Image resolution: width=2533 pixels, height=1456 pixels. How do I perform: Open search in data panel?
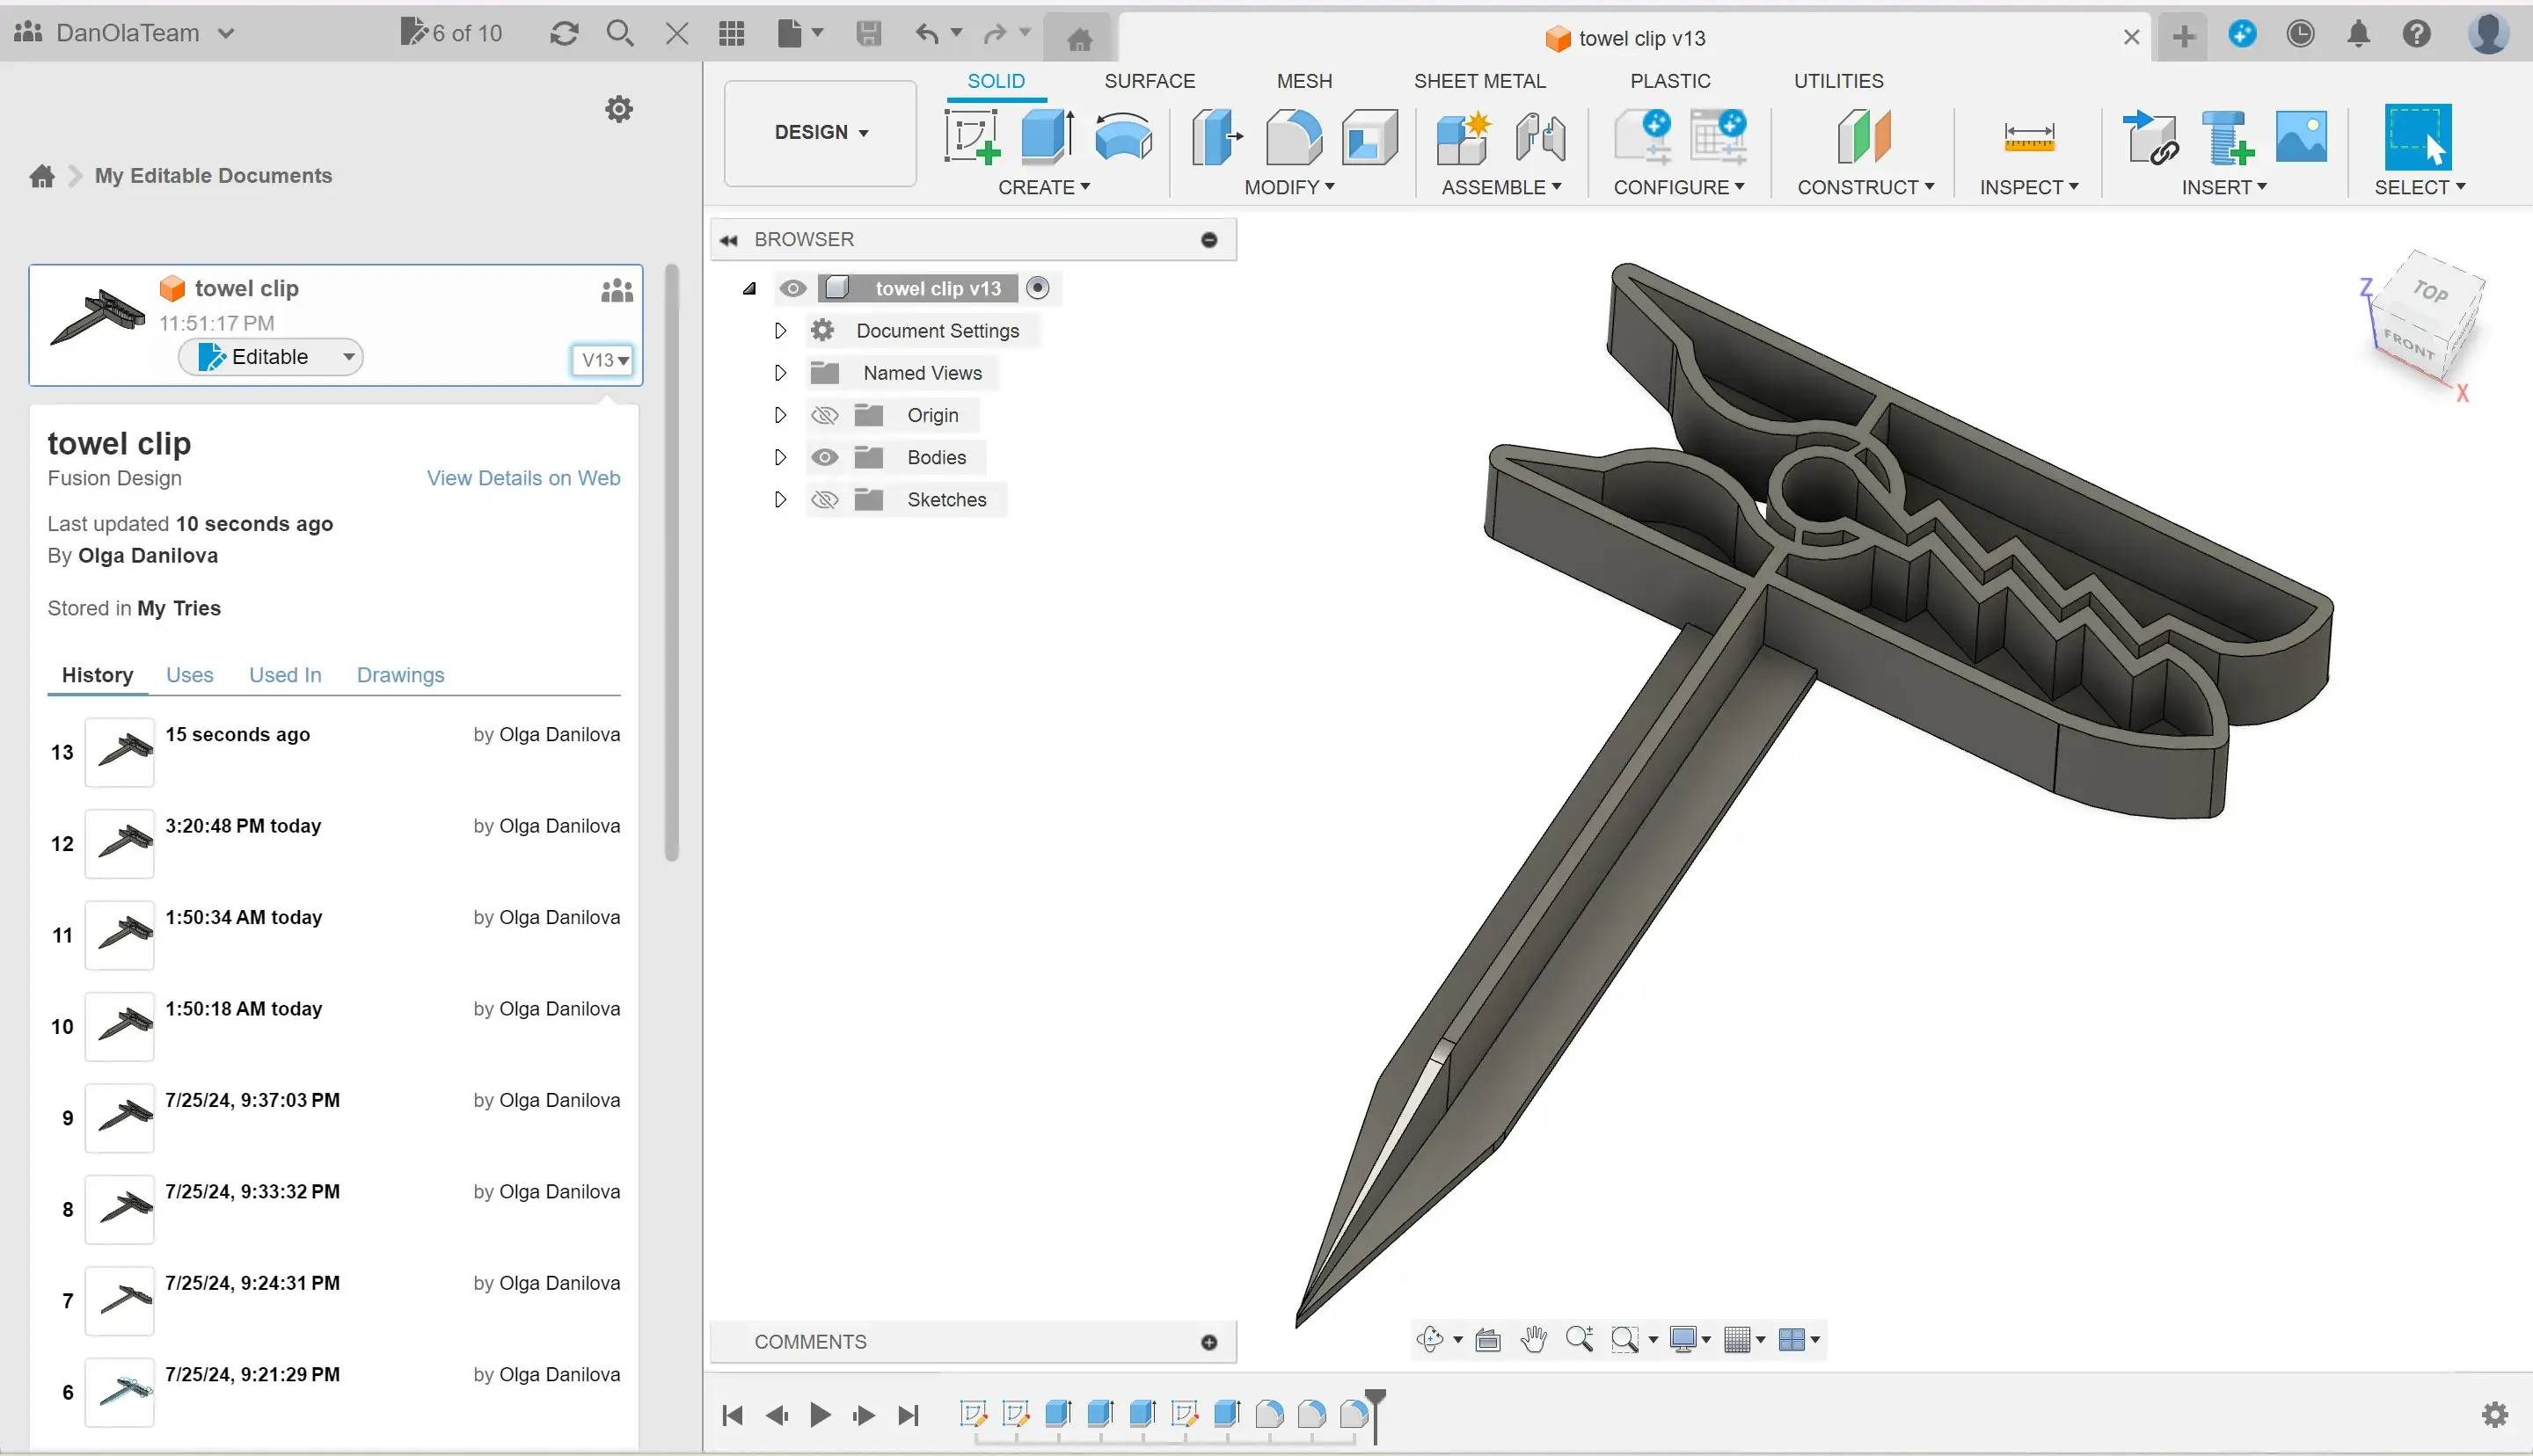620,34
